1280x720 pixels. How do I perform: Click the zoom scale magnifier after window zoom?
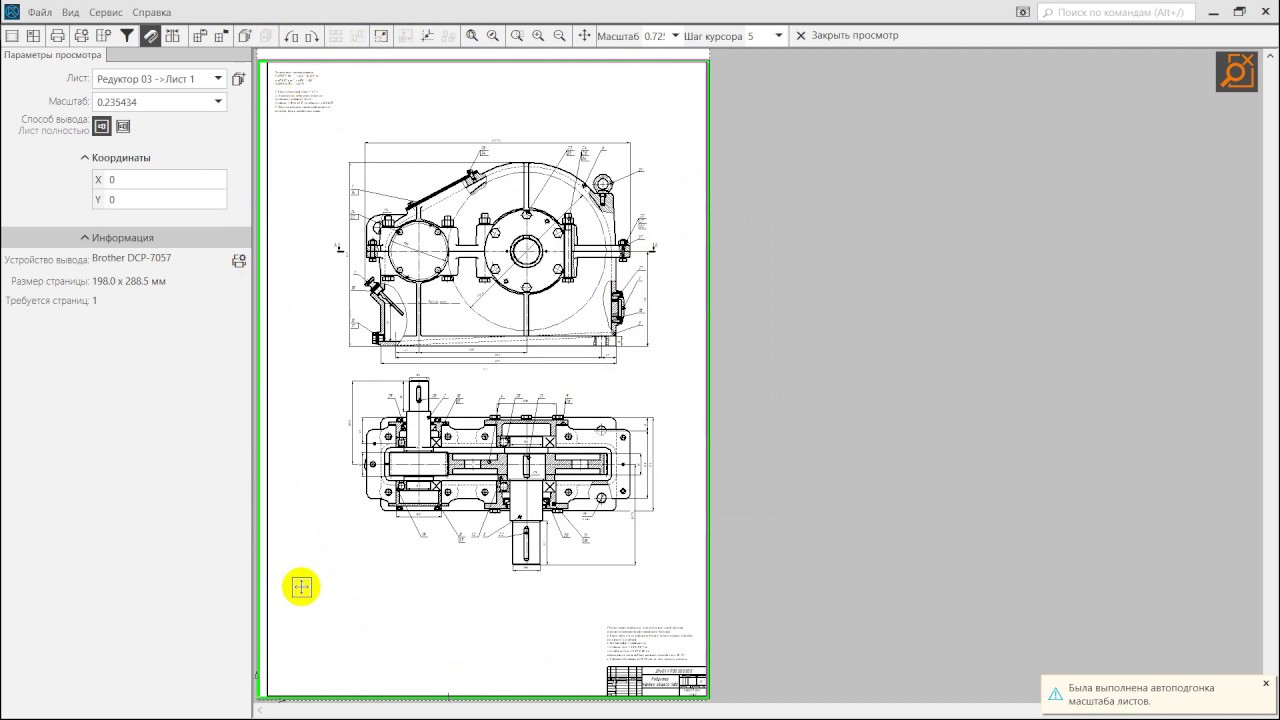tap(493, 36)
